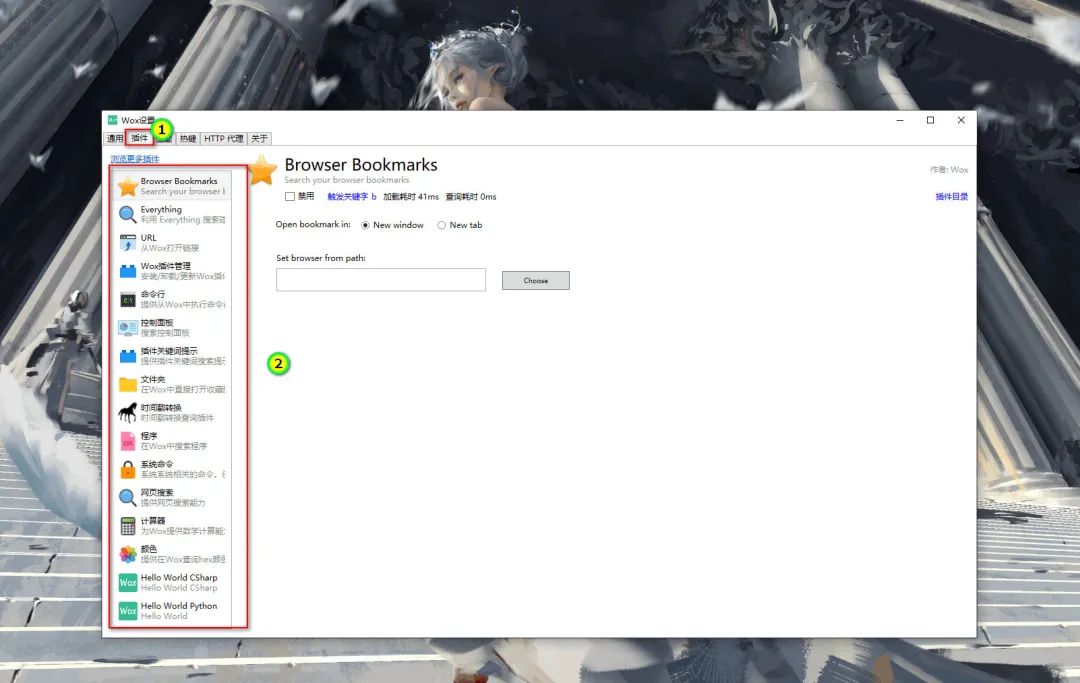The width and height of the screenshot is (1080, 683).
Task: Open the HTTP 代理 tab
Action: (x=223, y=138)
